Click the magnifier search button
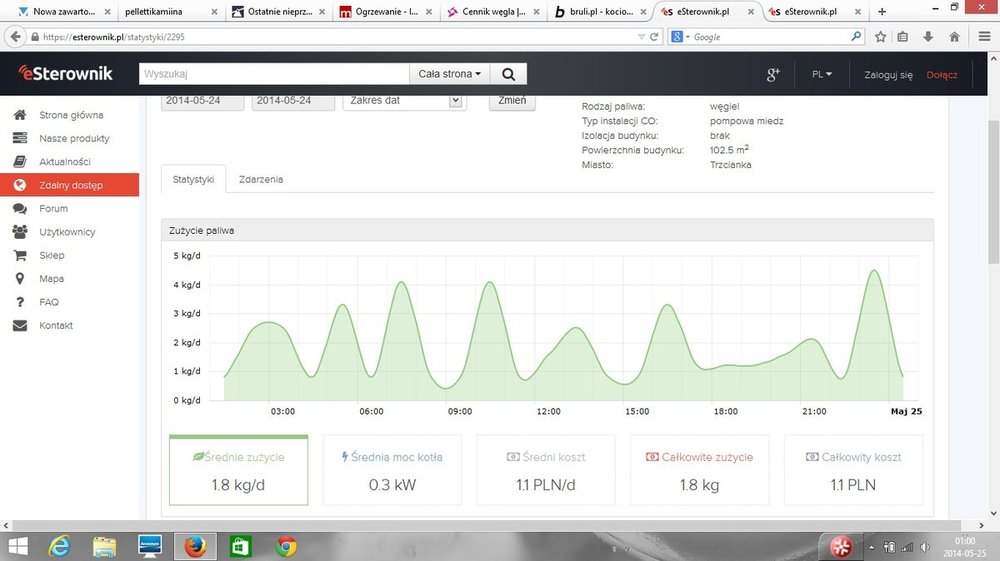The width and height of the screenshot is (1000, 561). pyautogui.click(x=508, y=74)
